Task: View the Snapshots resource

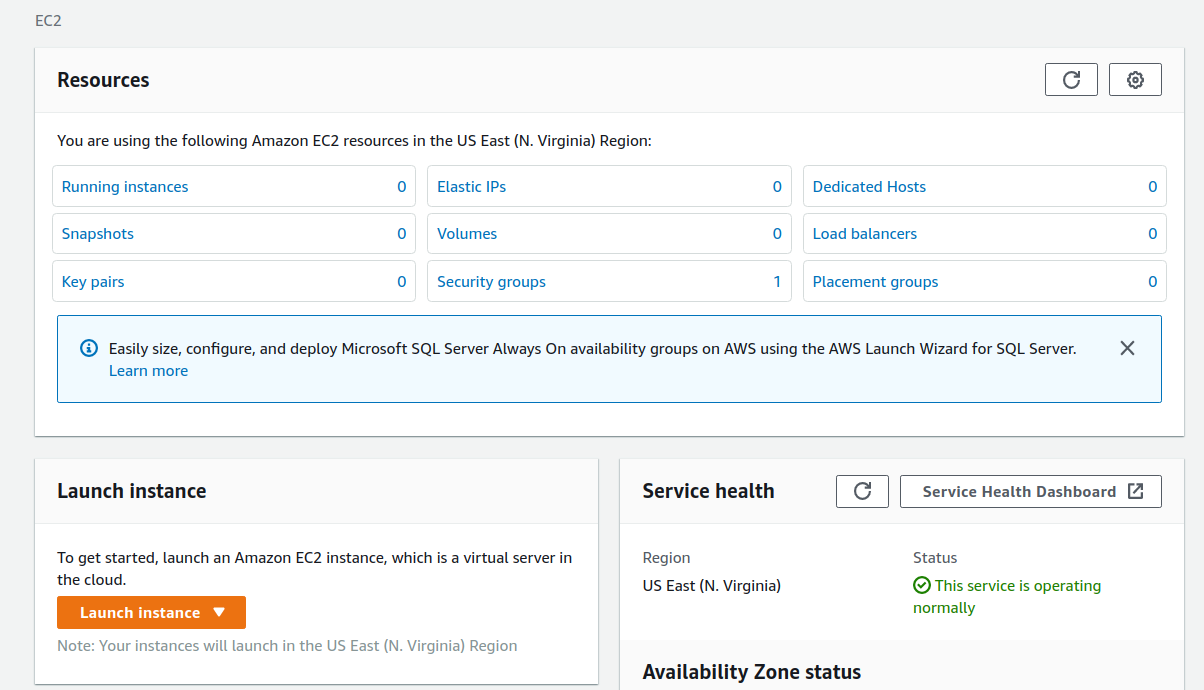Action: point(97,233)
